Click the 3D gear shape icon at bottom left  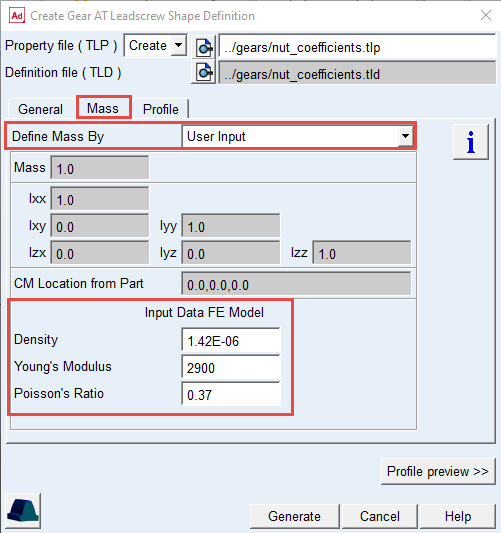coord(23,511)
